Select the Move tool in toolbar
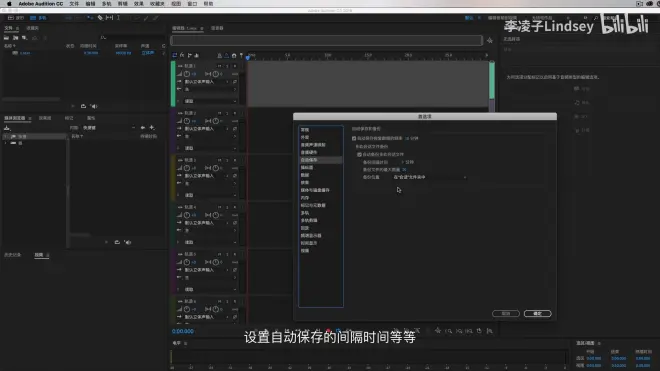Image resolution: width=660 pixels, height=371 pixels. (90, 18)
